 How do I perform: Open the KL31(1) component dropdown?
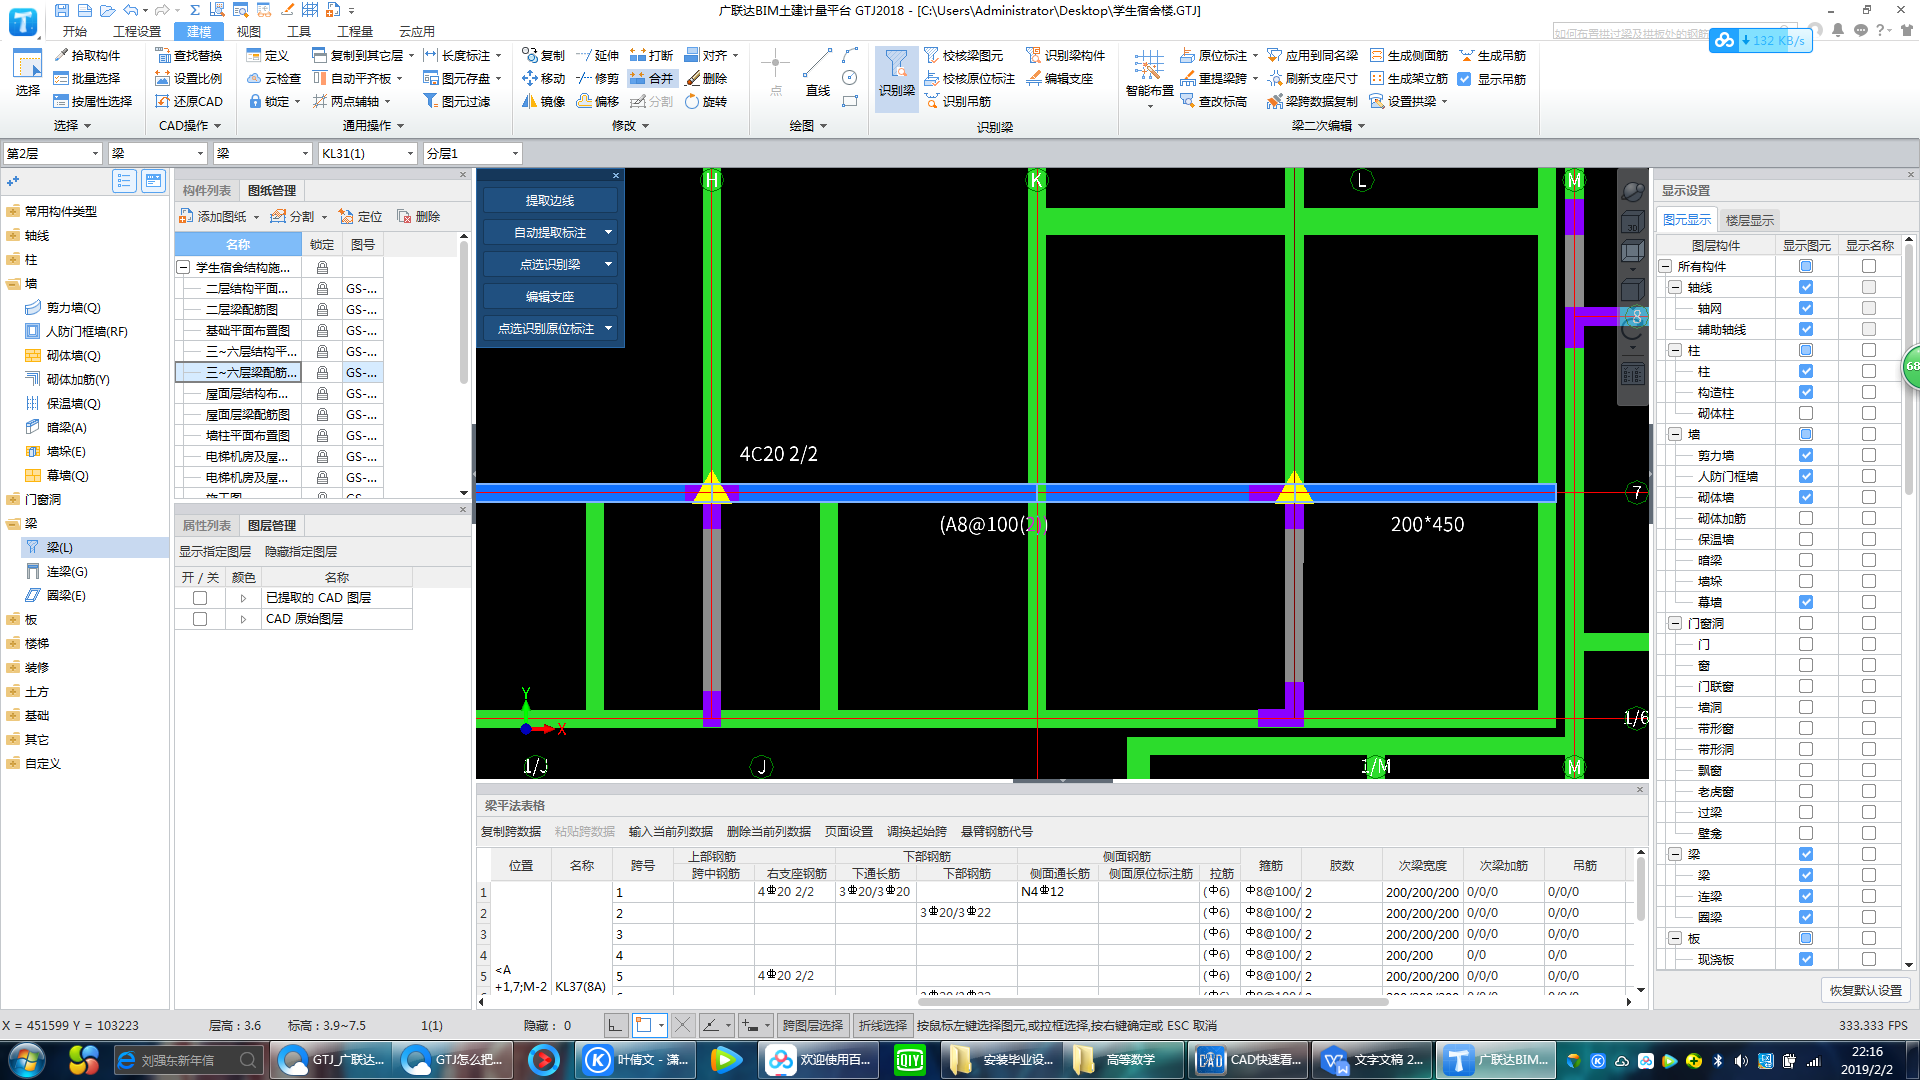coord(367,153)
